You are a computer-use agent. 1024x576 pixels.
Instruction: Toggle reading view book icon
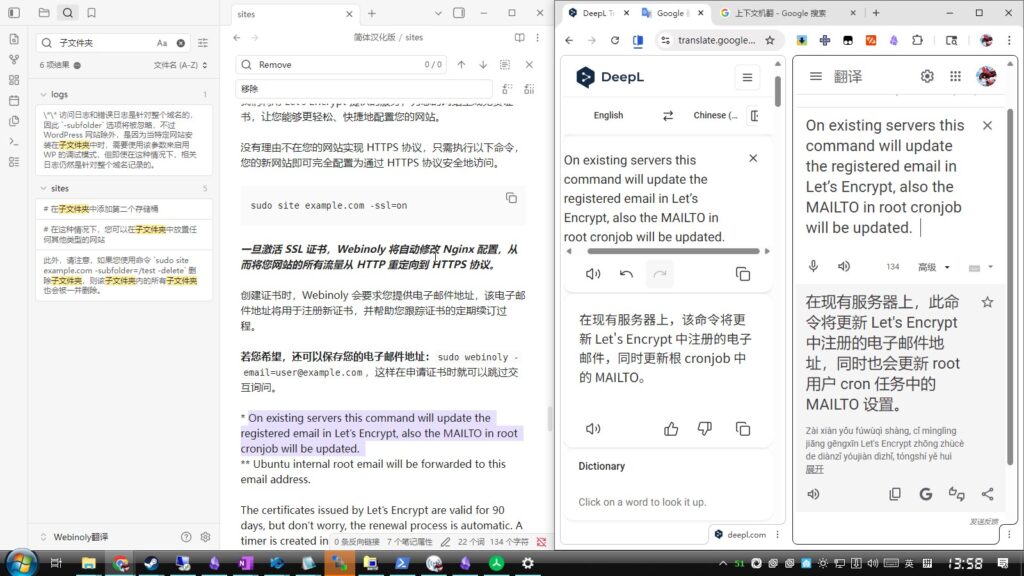pyautogui.click(x=520, y=37)
